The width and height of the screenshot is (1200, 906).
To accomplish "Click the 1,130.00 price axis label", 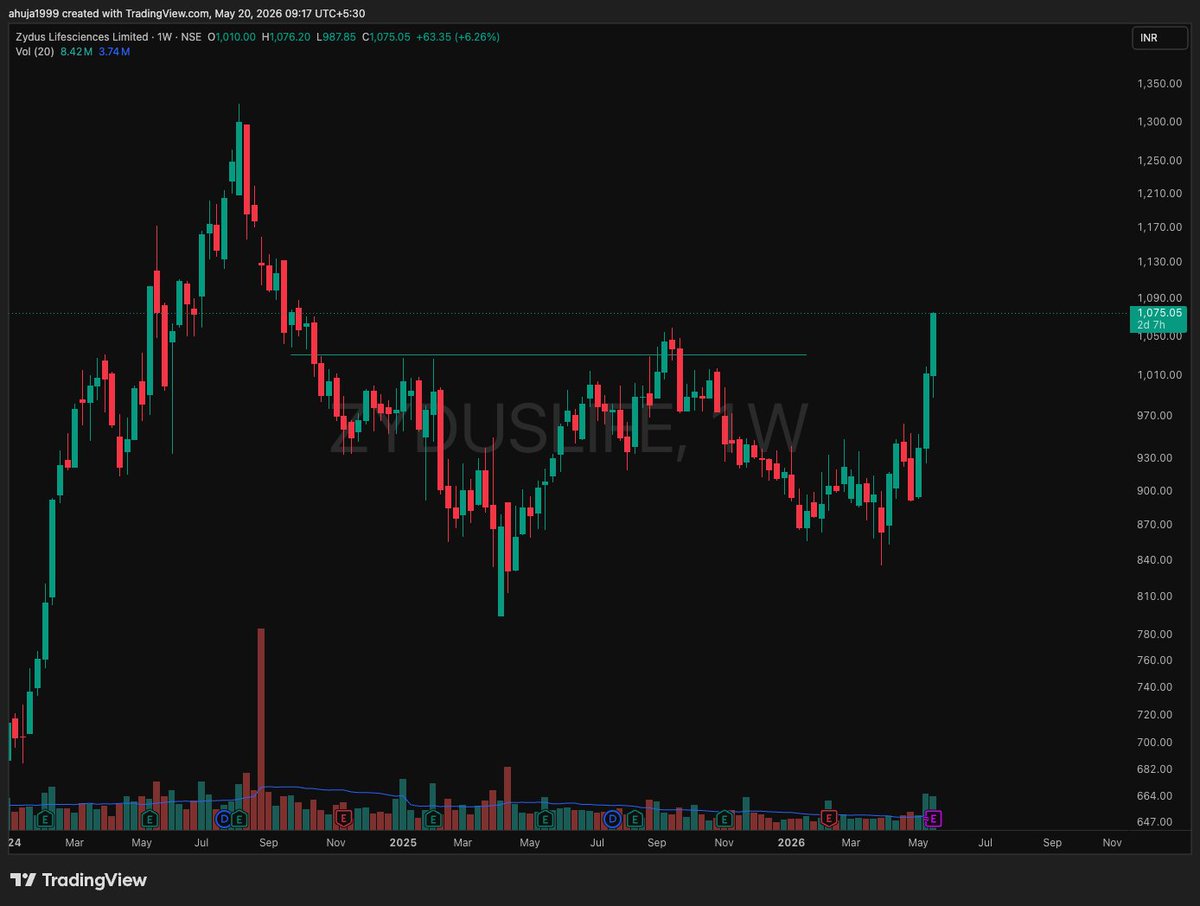I will pos(1160,262).
